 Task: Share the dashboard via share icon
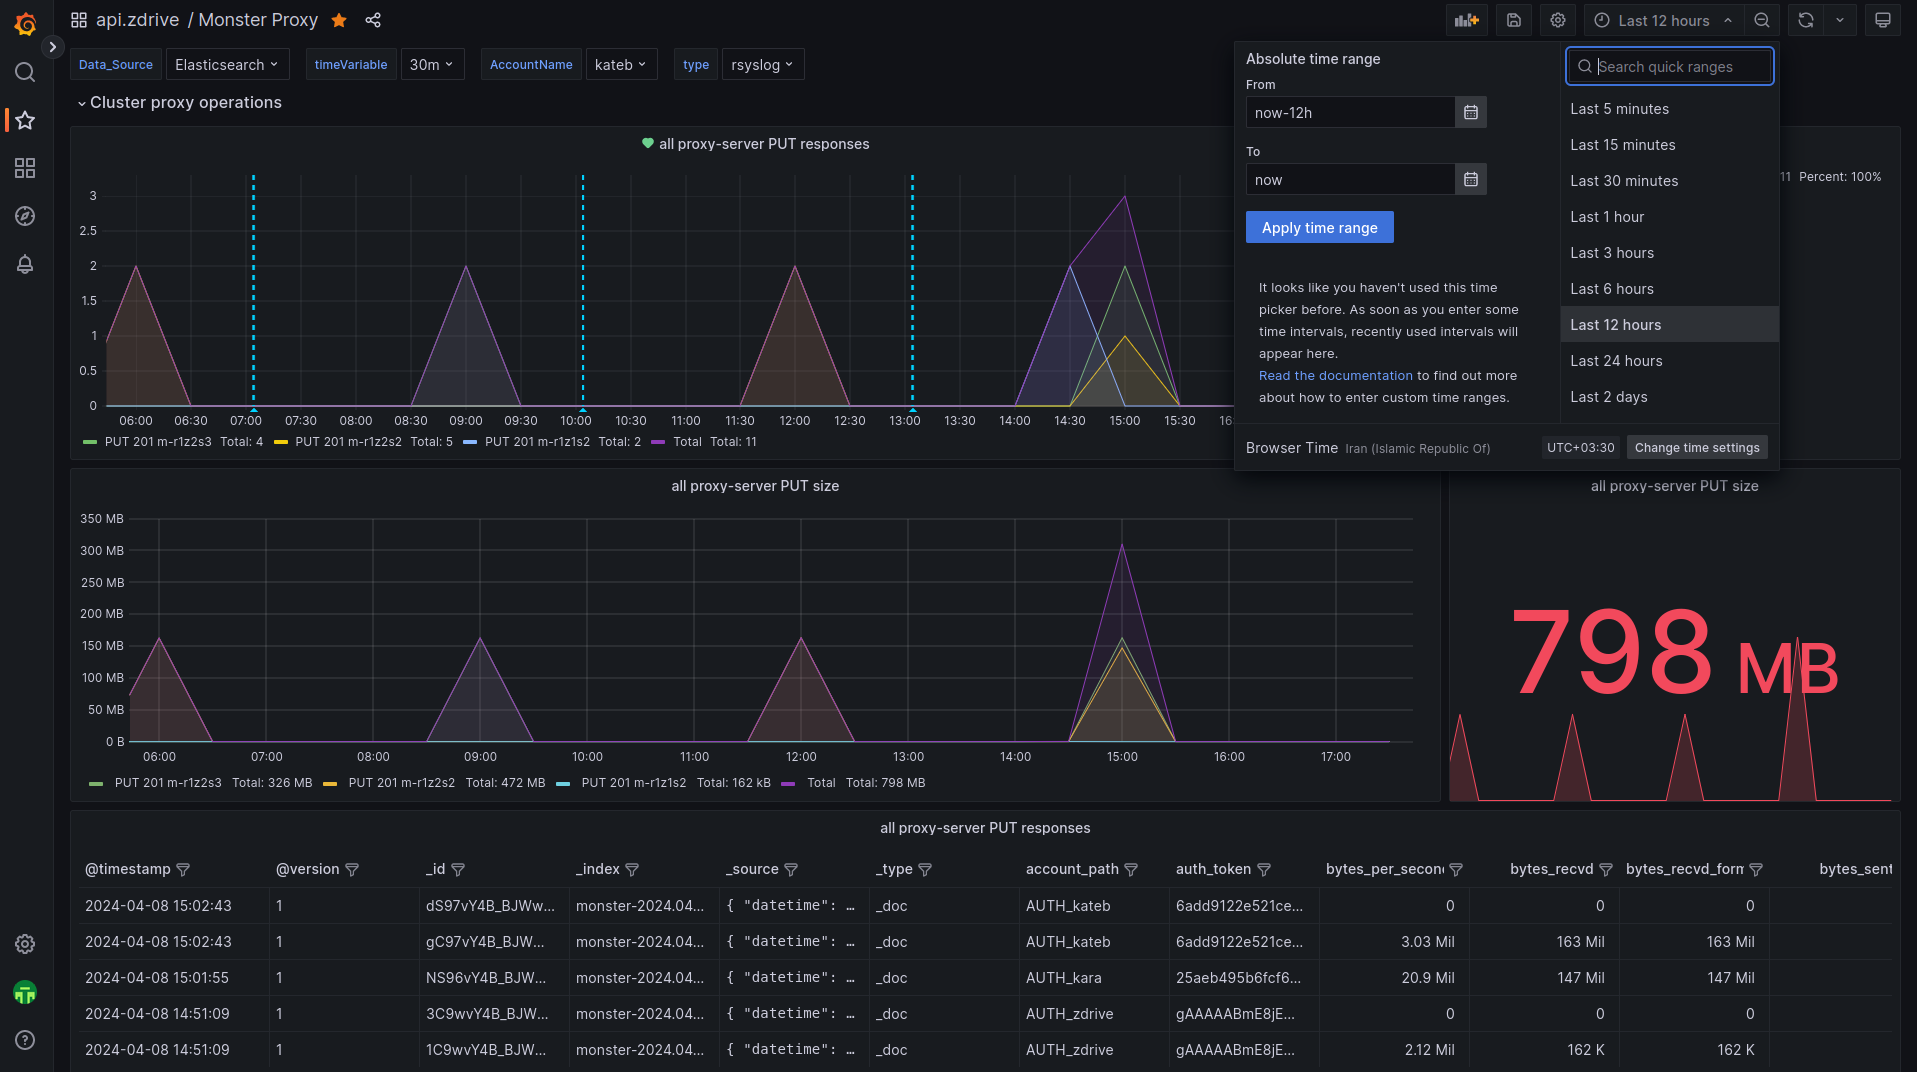click(x=373, y=20)
